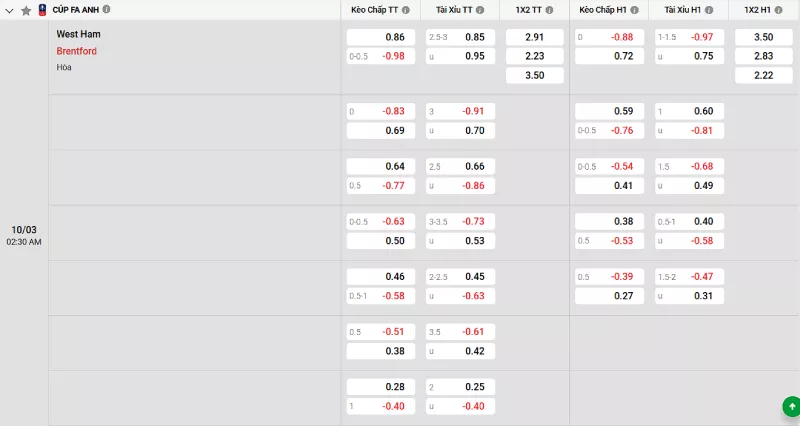Click info icon beside Tài Xỉu TT
The height and width of the screenshot is (426, 800).
coord(479,10)
